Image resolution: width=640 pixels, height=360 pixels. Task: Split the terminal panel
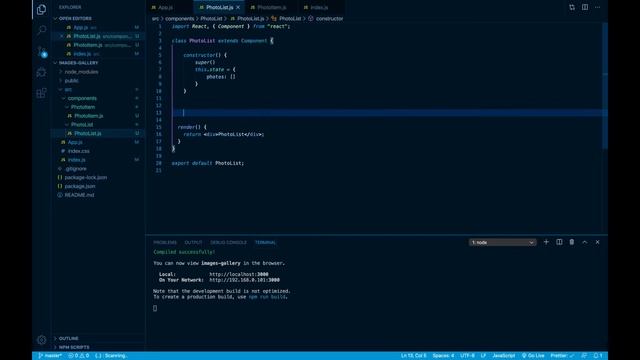(x=559, y=242)
